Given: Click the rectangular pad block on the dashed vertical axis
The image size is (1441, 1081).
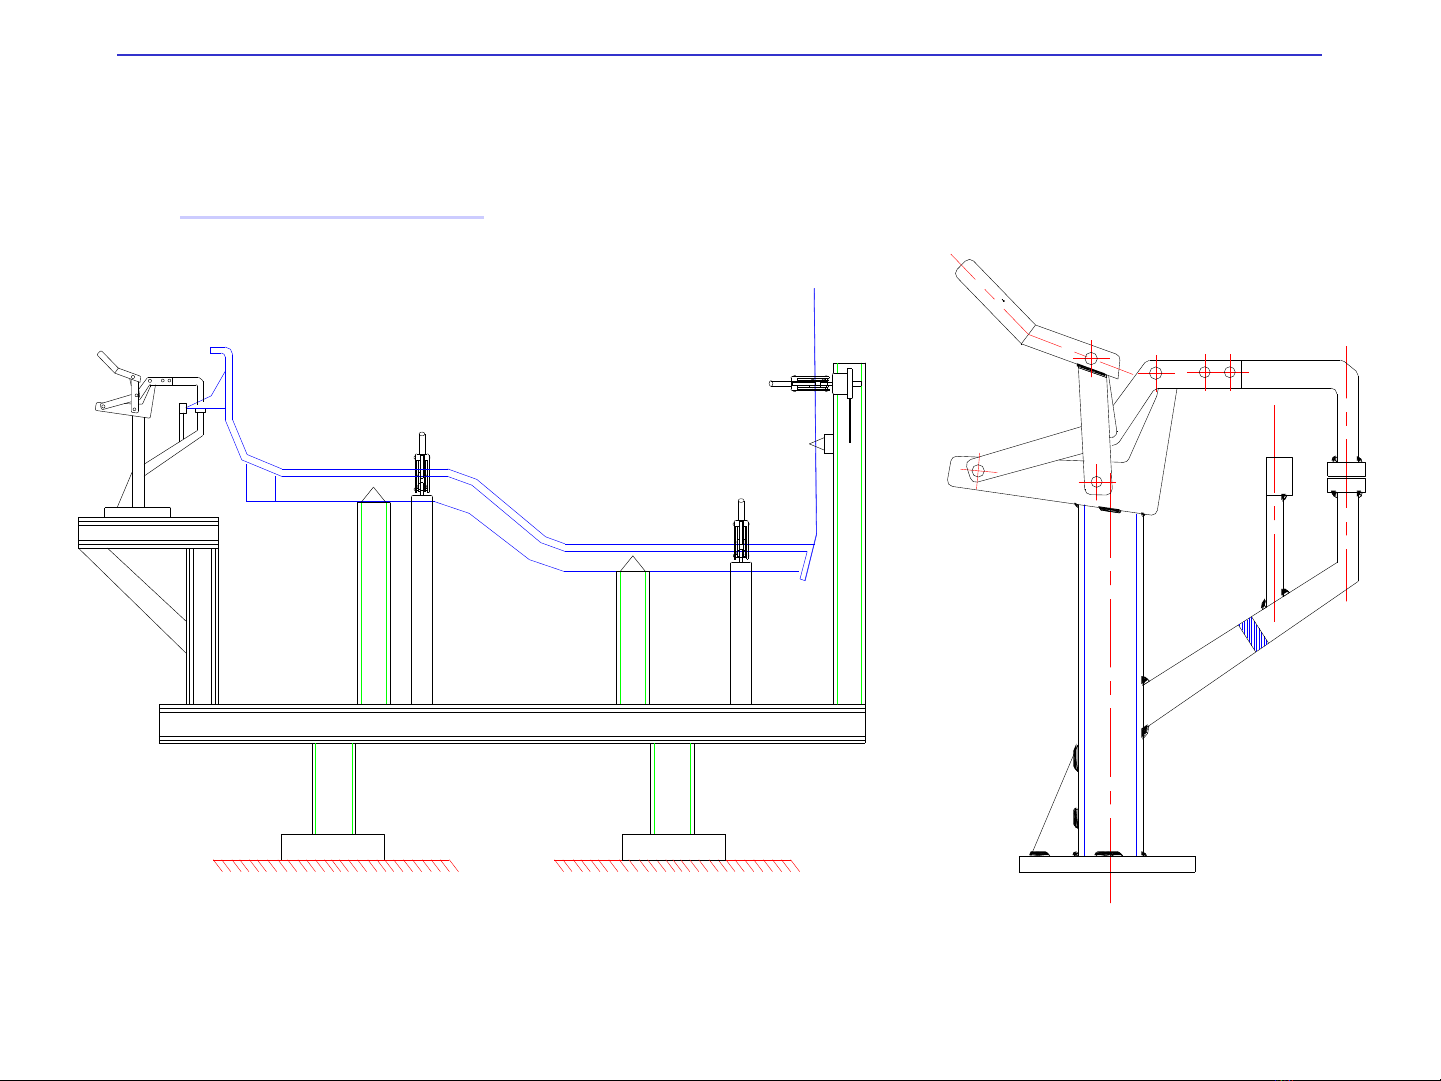Looking at the screenshot, I should (x=1279, y=476).
